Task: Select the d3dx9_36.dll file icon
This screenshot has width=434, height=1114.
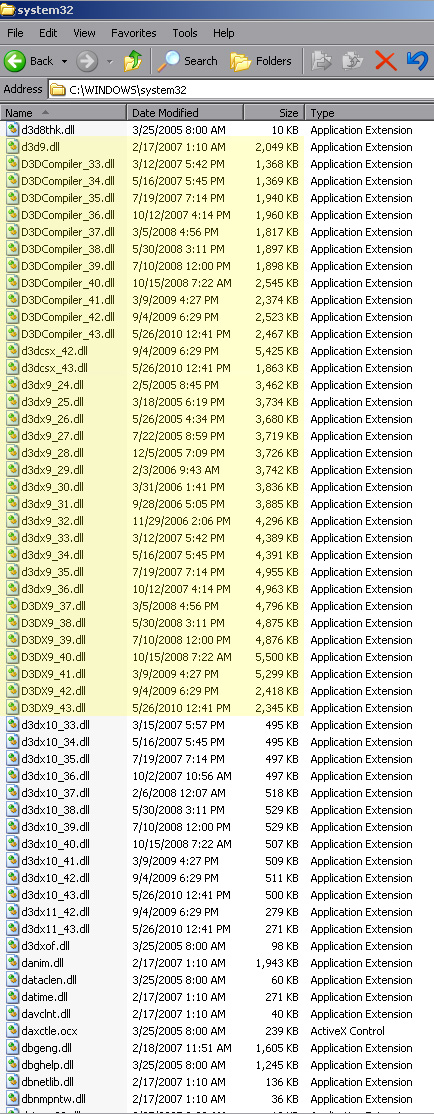Action: pos(12,589)
